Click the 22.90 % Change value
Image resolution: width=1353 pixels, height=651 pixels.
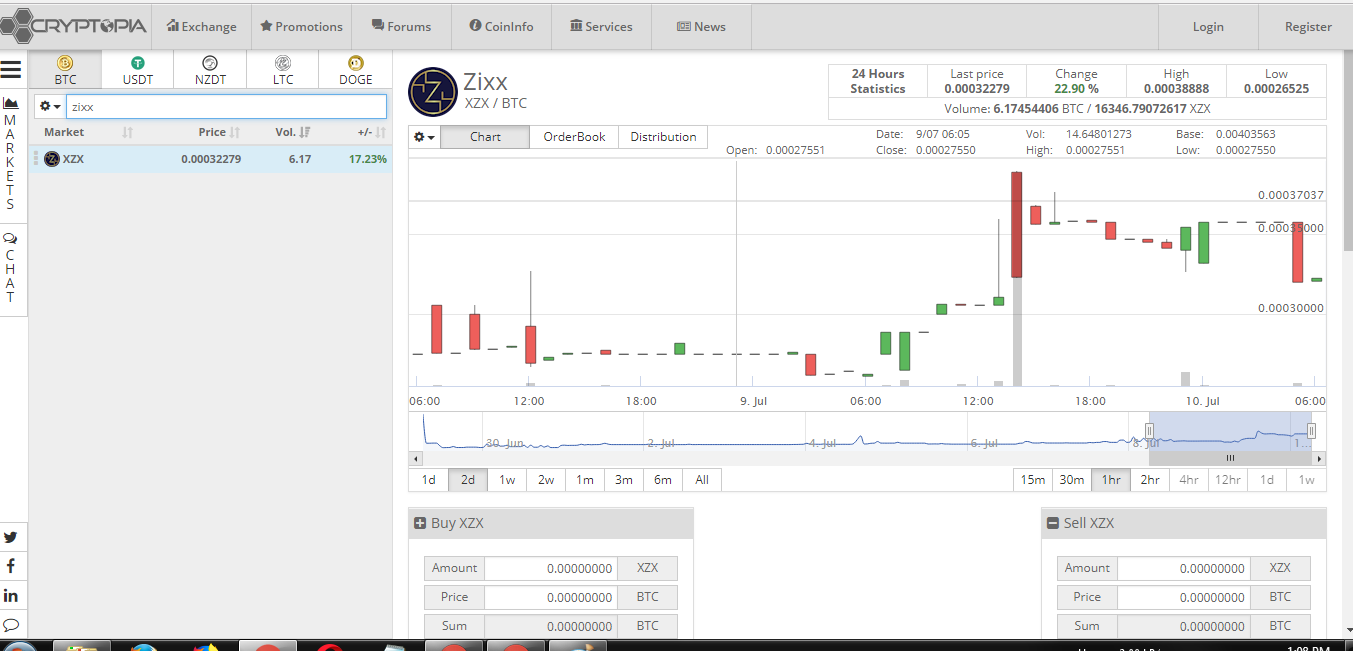1076,89
